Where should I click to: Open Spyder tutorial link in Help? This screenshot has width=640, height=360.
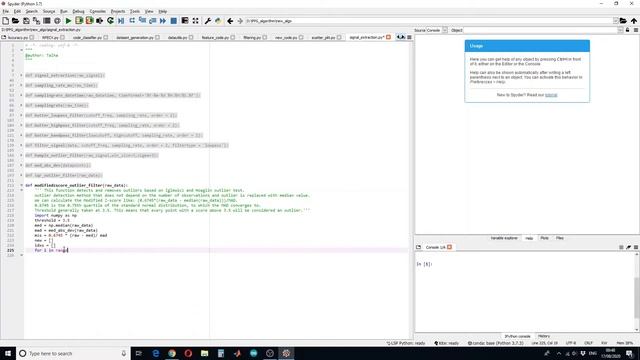point(551,95)
